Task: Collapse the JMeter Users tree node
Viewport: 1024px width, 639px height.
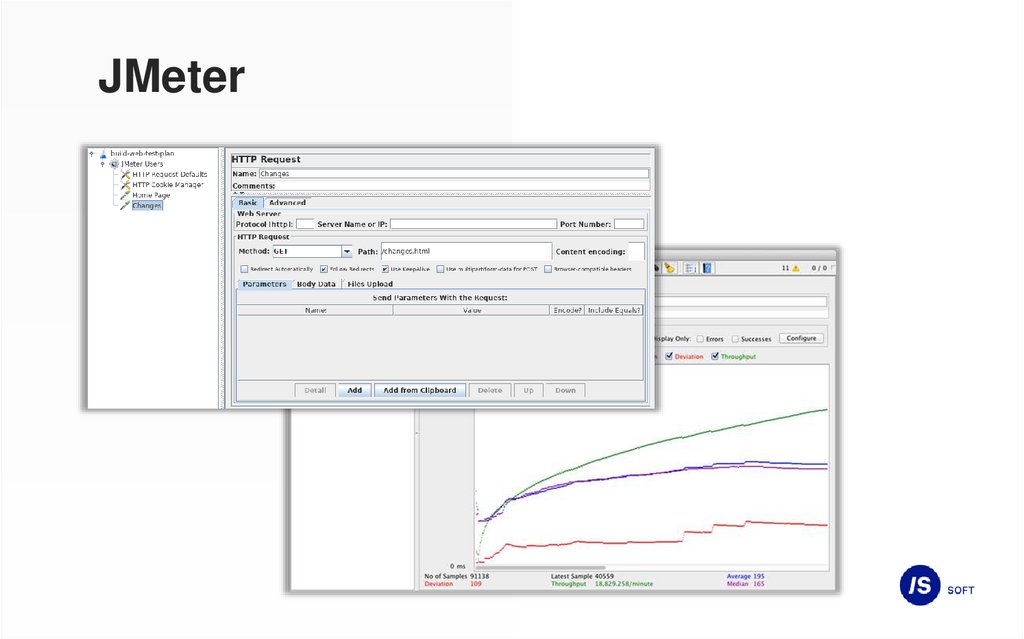Action: (103, 164)
